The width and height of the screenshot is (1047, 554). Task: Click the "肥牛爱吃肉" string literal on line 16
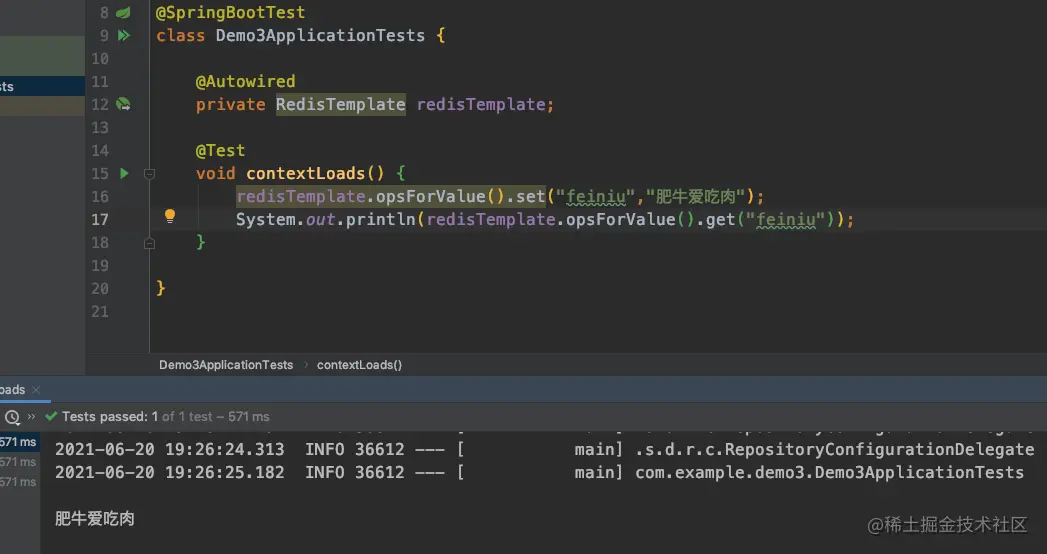[x=696, y=196]
